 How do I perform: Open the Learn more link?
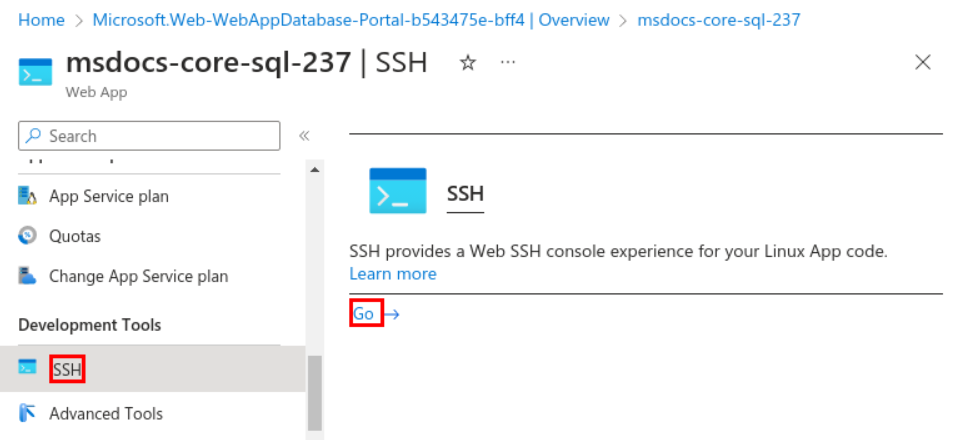(x=393, y=274)
